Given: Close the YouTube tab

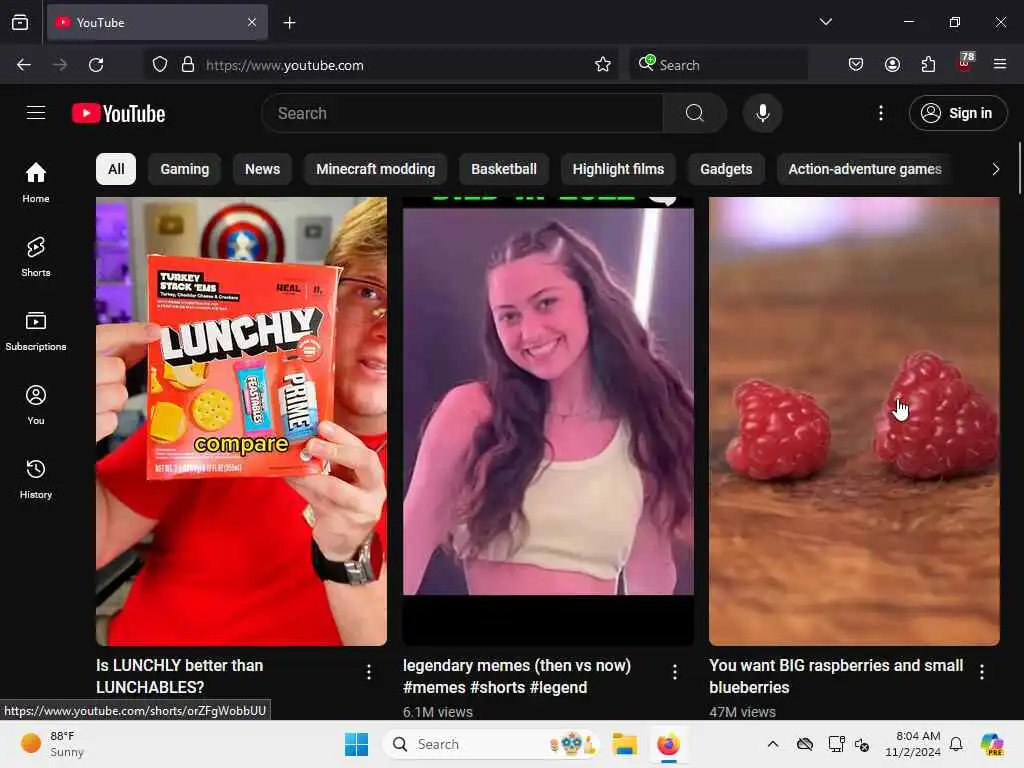Looking at the screenshot, I should coord(252,23).
